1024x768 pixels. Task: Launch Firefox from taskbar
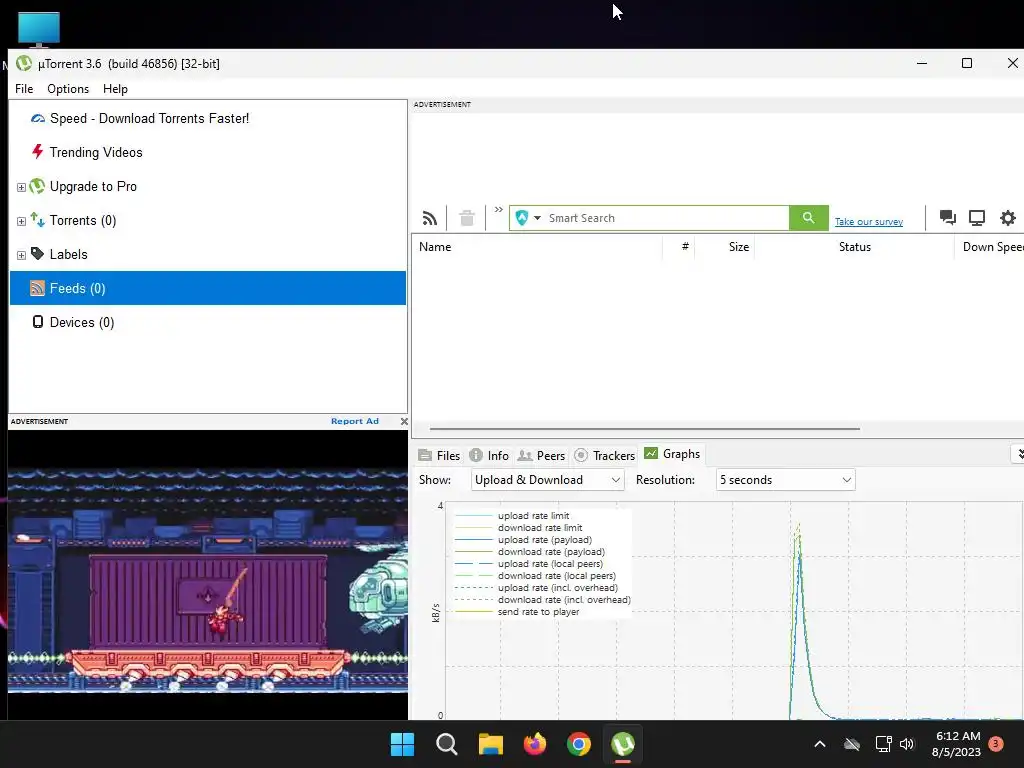(x=535, y=744)
